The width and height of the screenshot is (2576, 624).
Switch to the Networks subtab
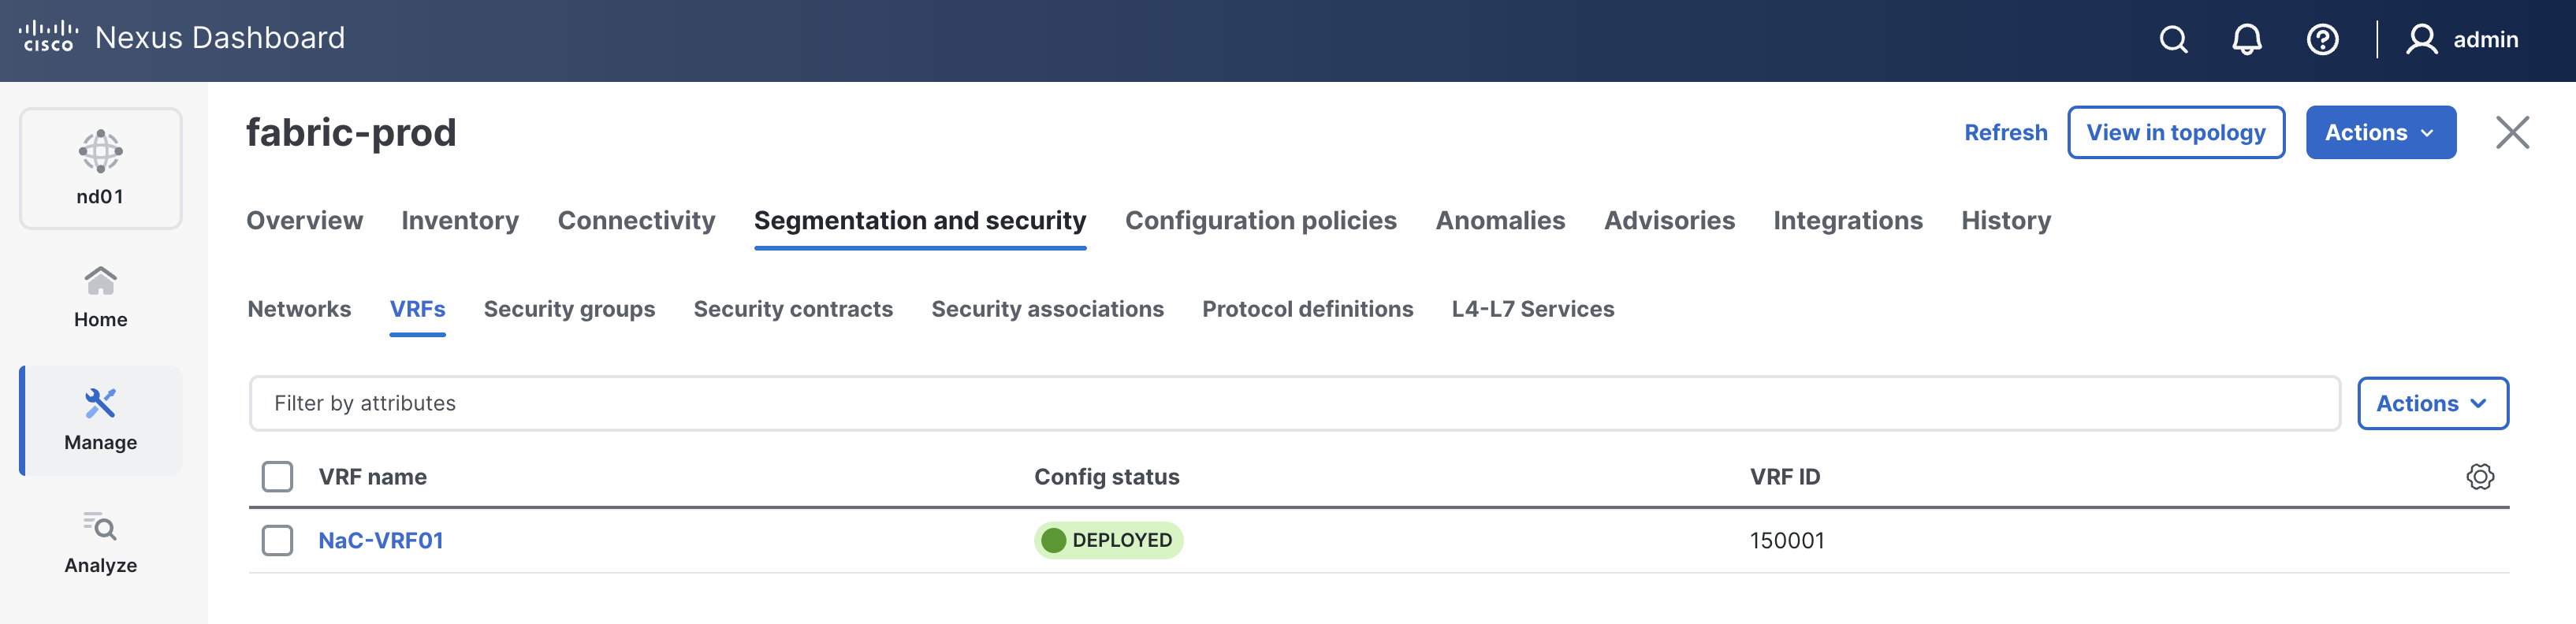coord(299,310)
